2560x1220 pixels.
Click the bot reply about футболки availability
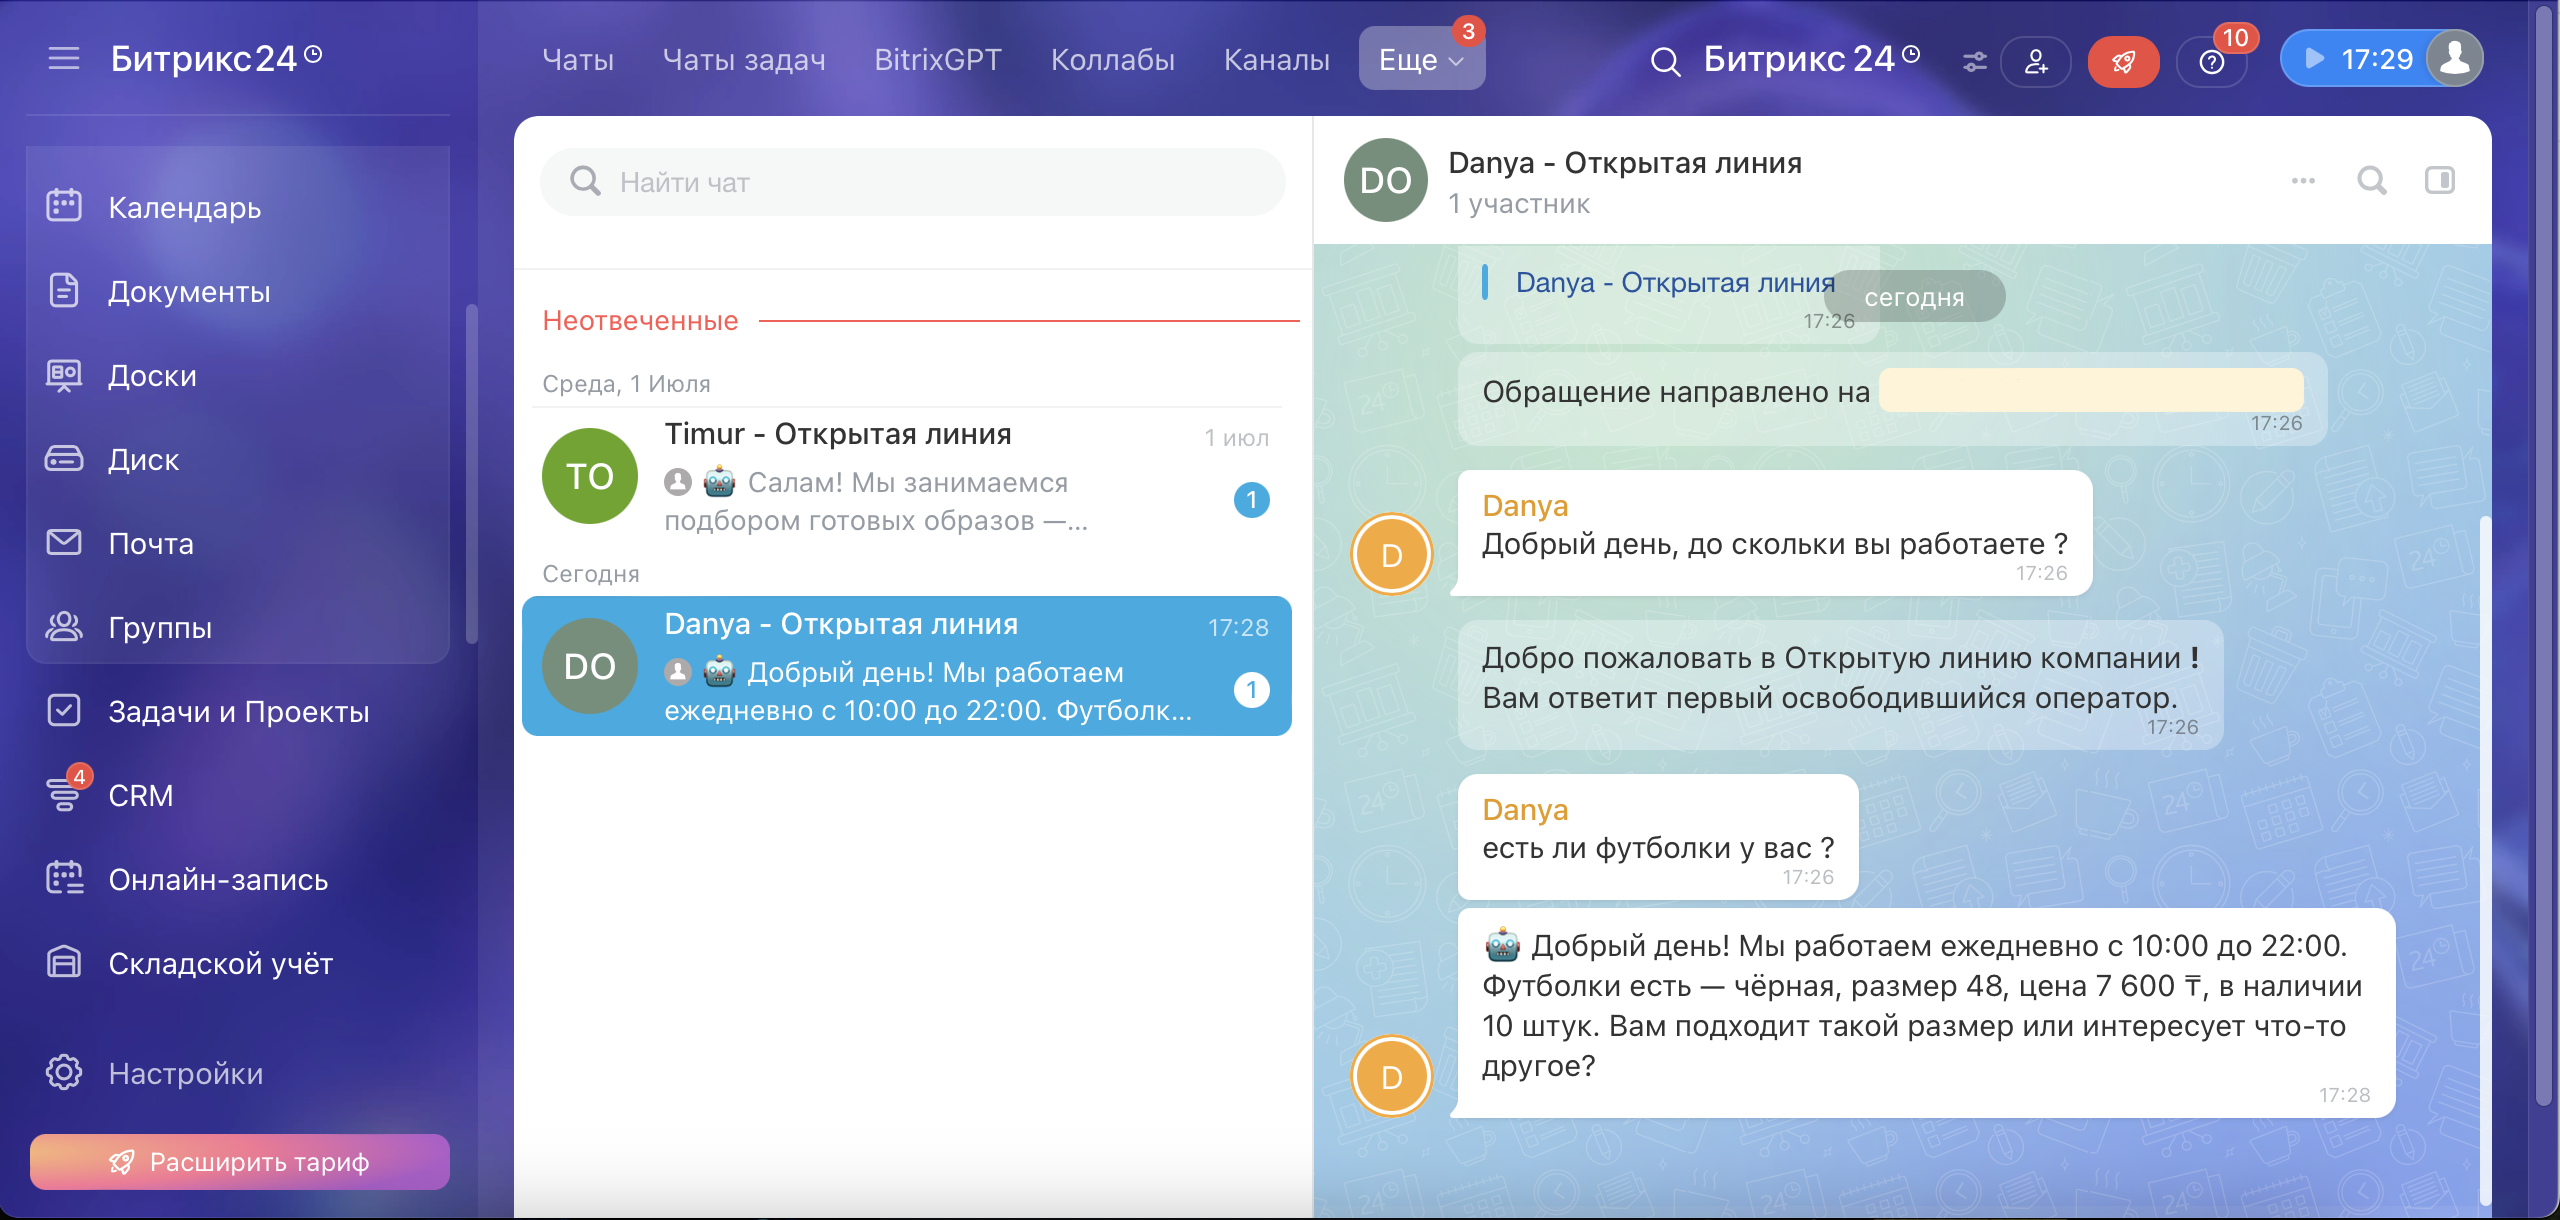click(x=1926, y=1013)
